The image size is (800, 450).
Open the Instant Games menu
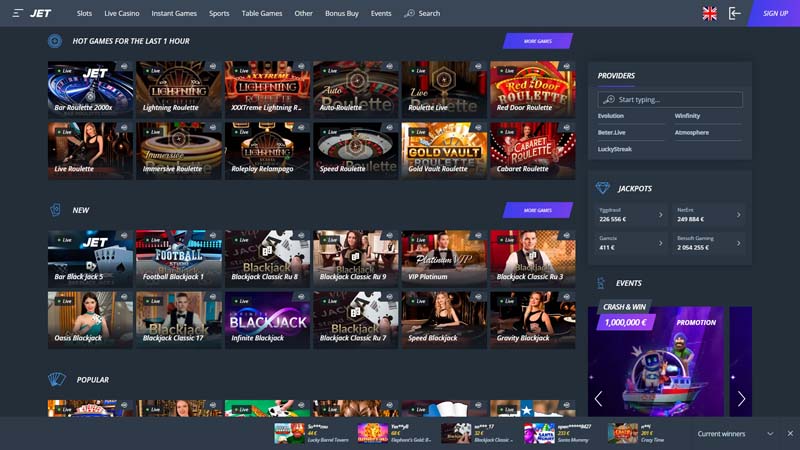[174, 14]
